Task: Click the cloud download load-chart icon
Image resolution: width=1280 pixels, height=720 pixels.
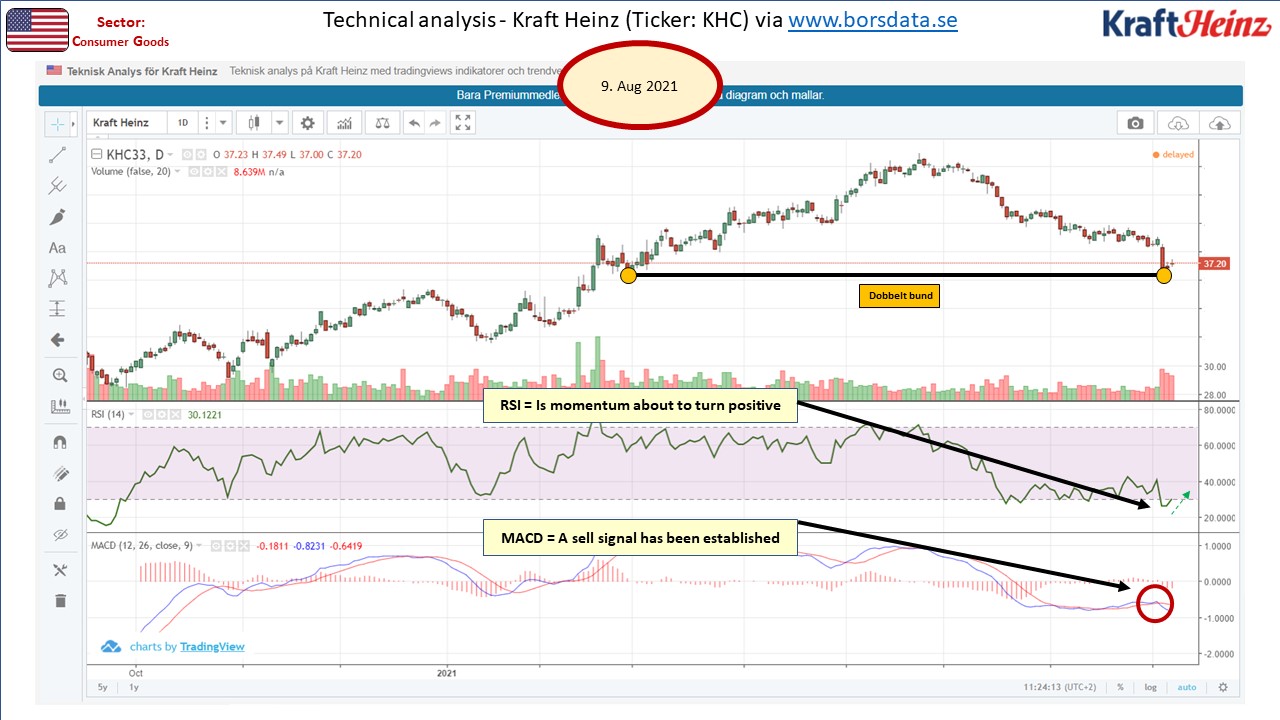Action: tap(1179, 123)
